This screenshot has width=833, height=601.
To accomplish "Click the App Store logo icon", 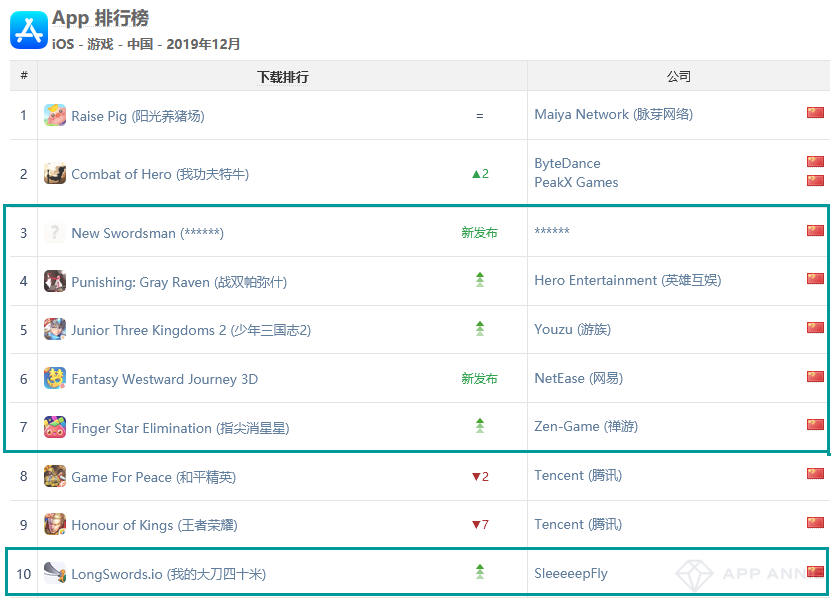I will pyautogui.click(x=28, y=30).
